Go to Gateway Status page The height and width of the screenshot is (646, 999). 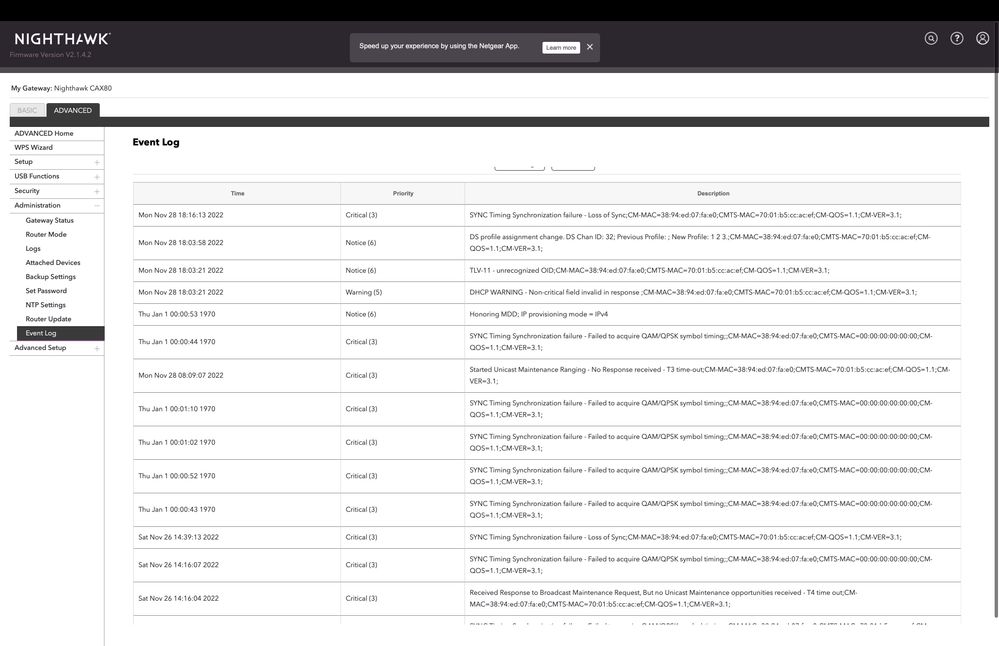click(x=50, y=220)
